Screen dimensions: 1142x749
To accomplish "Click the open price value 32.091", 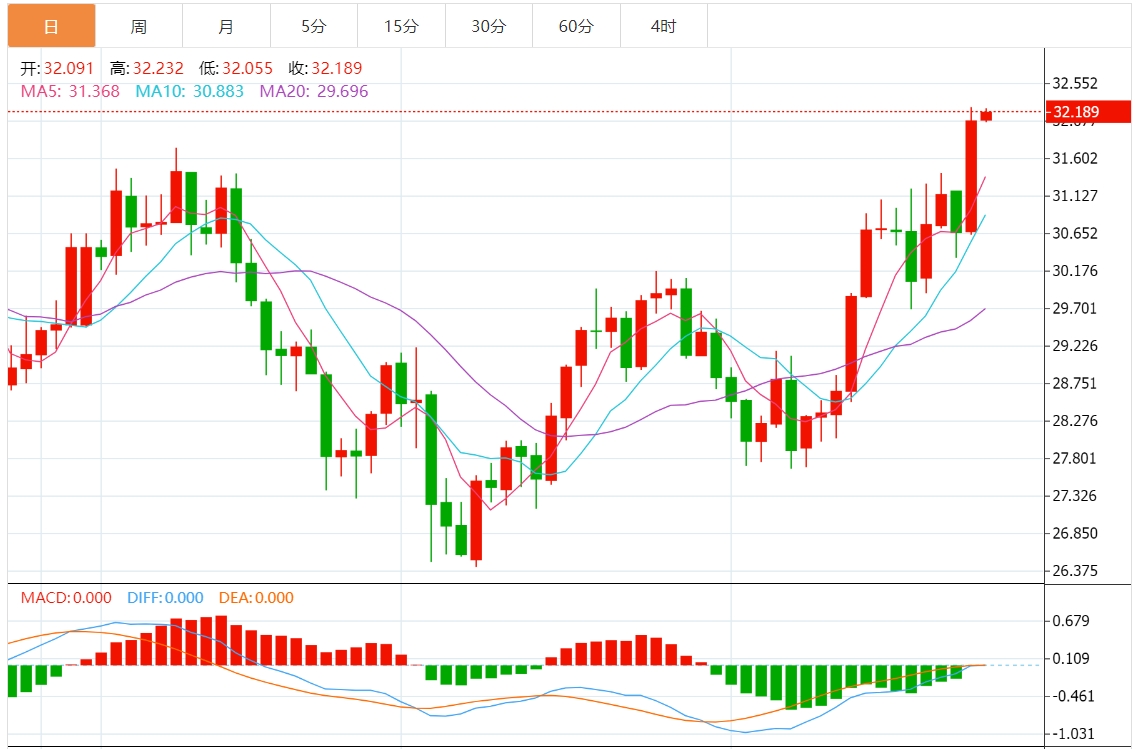I will tap(69, 68).
